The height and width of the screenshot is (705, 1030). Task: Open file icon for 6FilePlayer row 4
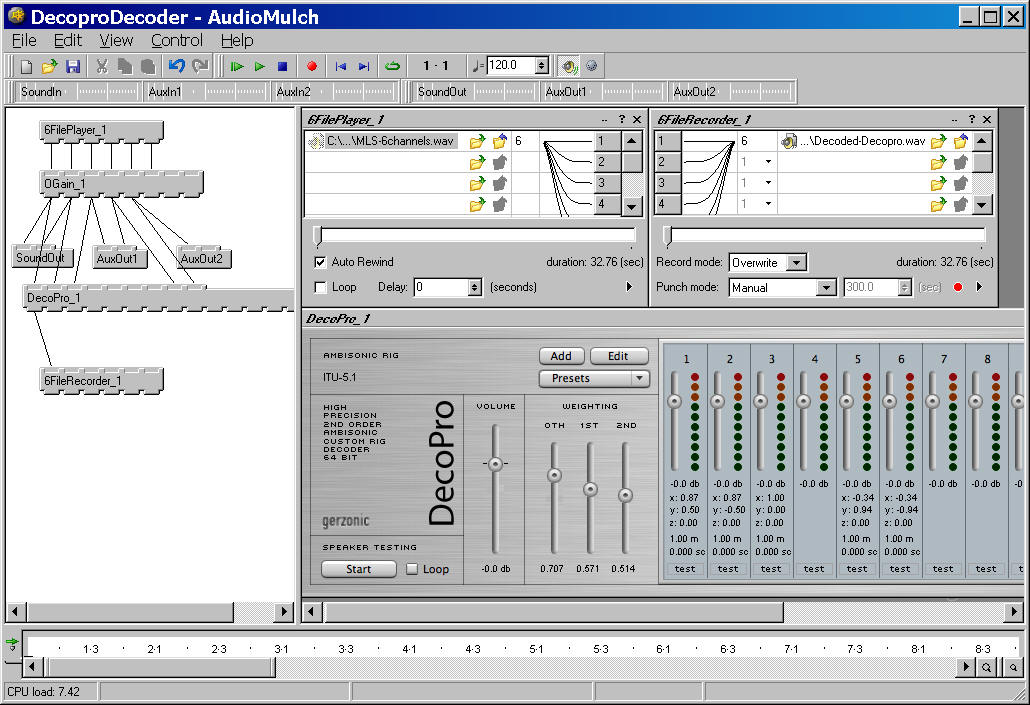pyautogui.click(x=478, y=204)
